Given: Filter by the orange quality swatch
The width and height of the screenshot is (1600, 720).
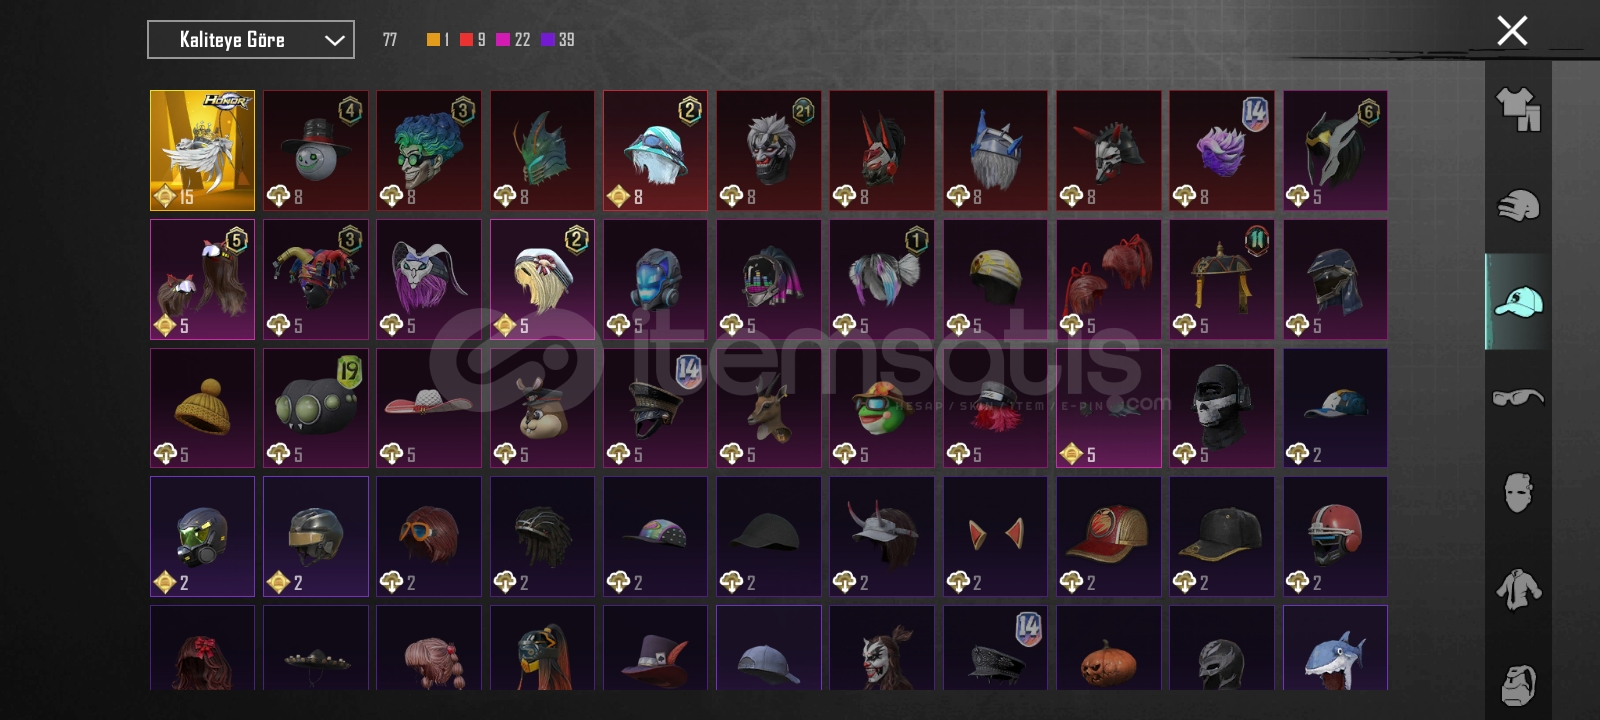Looking at the screenshot, I should pos(433,40).
